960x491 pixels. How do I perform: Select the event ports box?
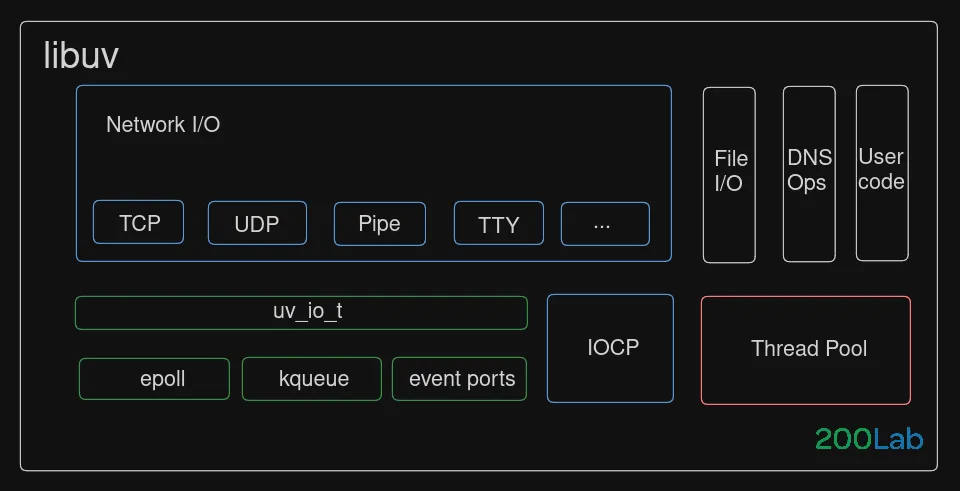click(459, 379)
